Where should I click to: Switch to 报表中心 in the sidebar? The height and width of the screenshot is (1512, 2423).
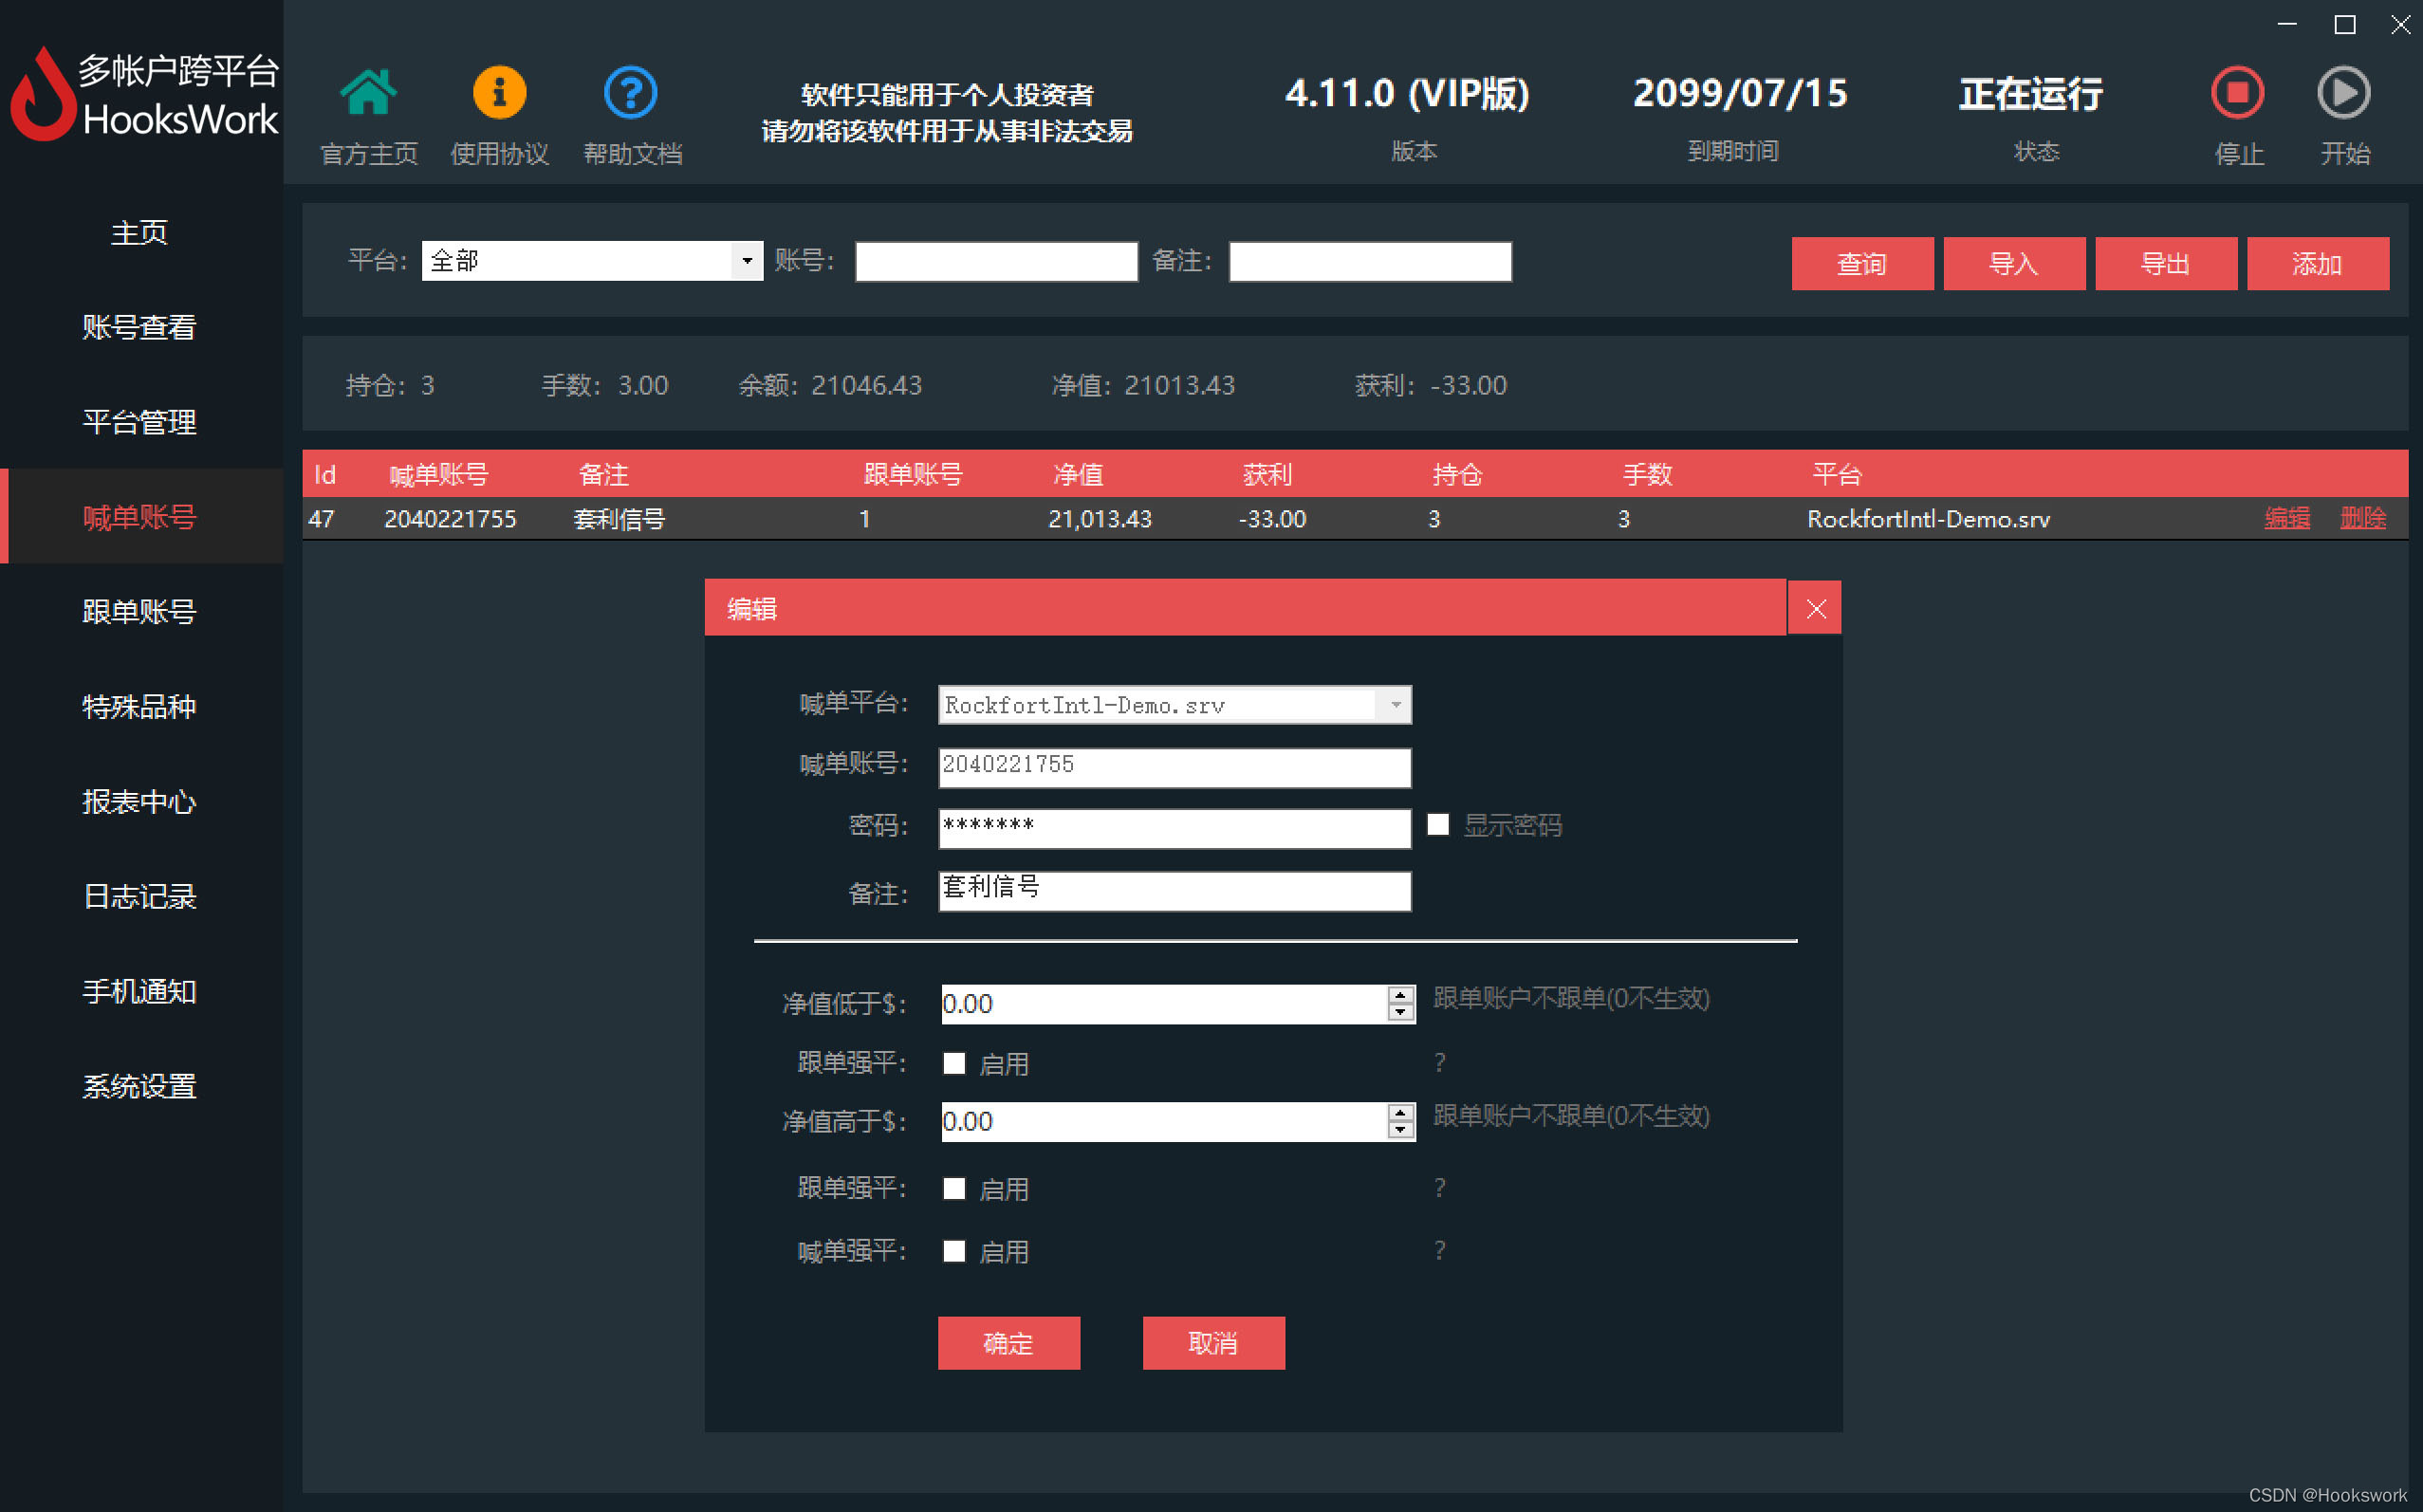(139, 802)
